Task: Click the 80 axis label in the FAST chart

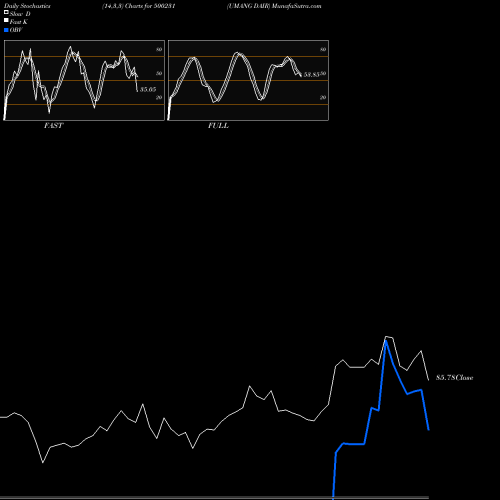Action: pos(159,50)
